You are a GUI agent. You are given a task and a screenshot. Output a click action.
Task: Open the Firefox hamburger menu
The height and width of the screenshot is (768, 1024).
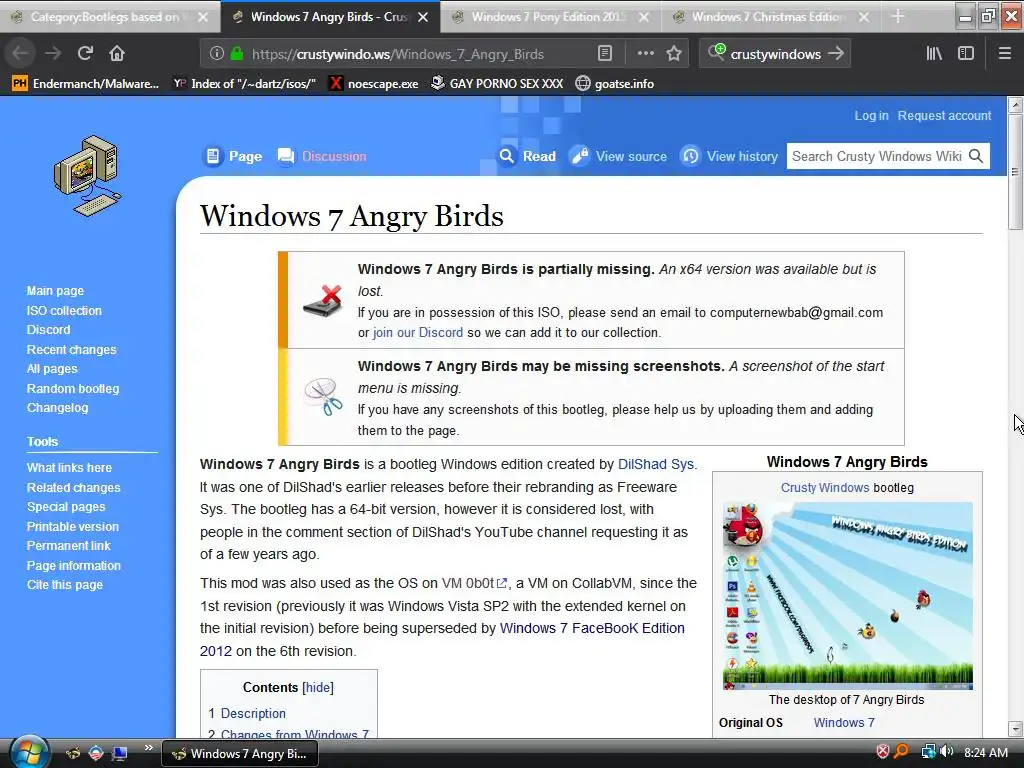[x=1004, y=54]
